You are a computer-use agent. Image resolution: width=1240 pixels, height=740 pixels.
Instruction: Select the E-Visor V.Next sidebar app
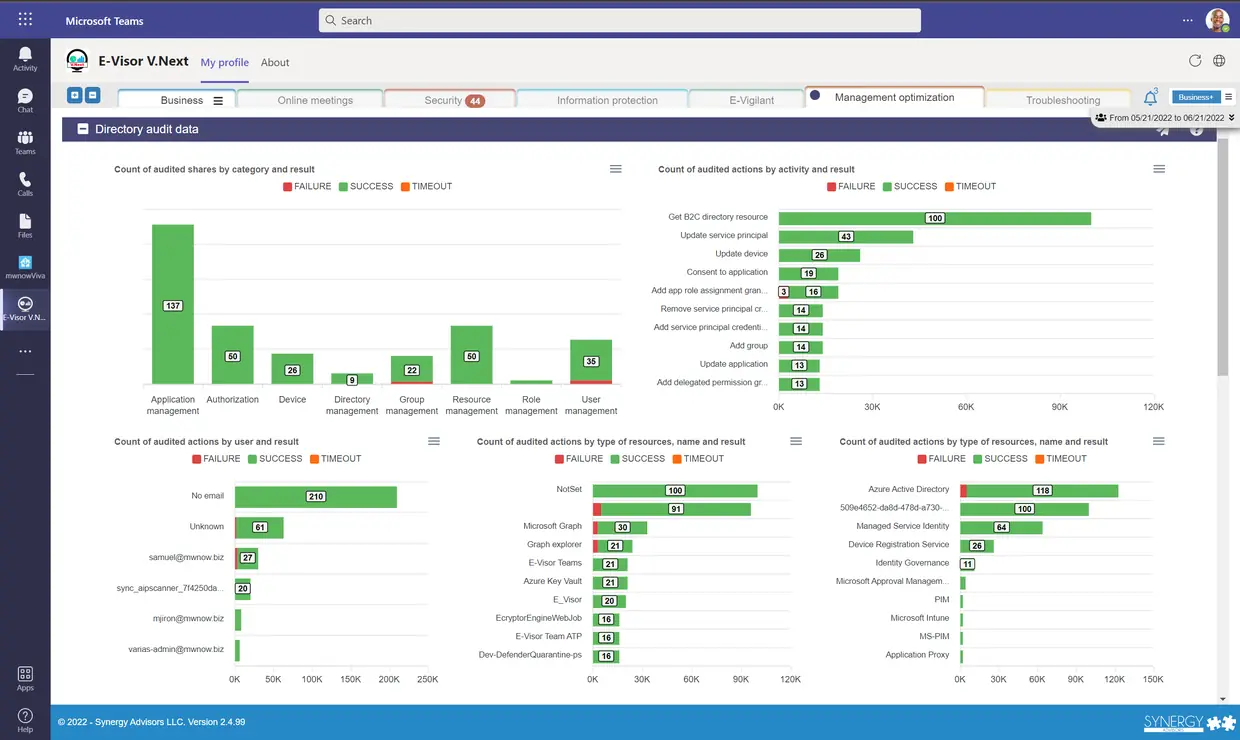(25, 308)
